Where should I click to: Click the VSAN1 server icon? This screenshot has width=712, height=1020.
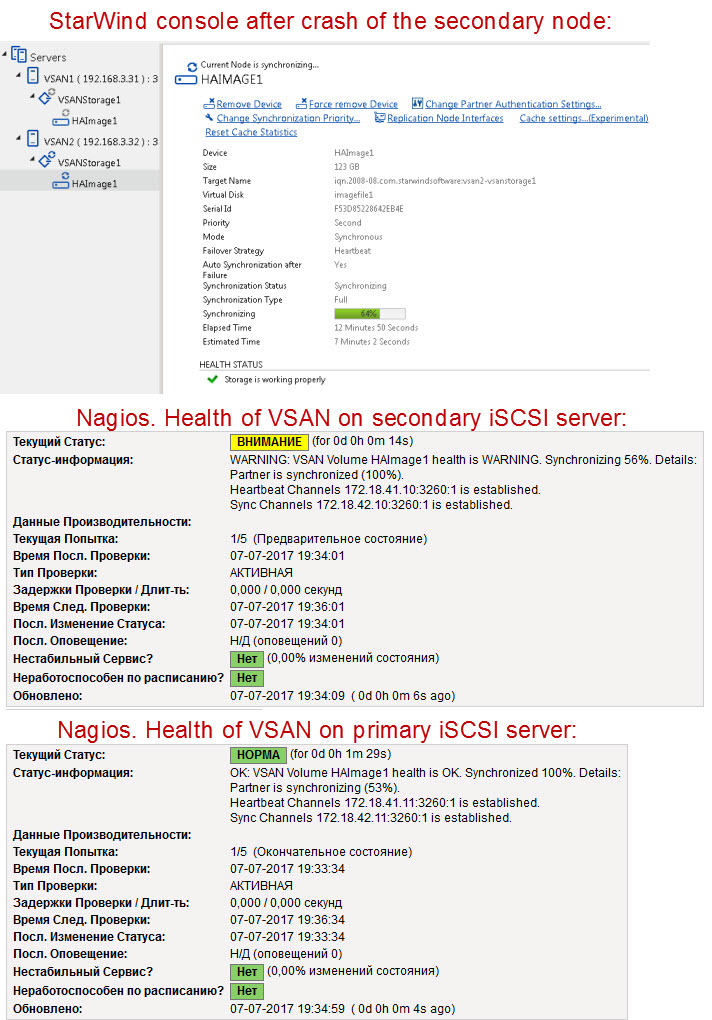[33, 76]
